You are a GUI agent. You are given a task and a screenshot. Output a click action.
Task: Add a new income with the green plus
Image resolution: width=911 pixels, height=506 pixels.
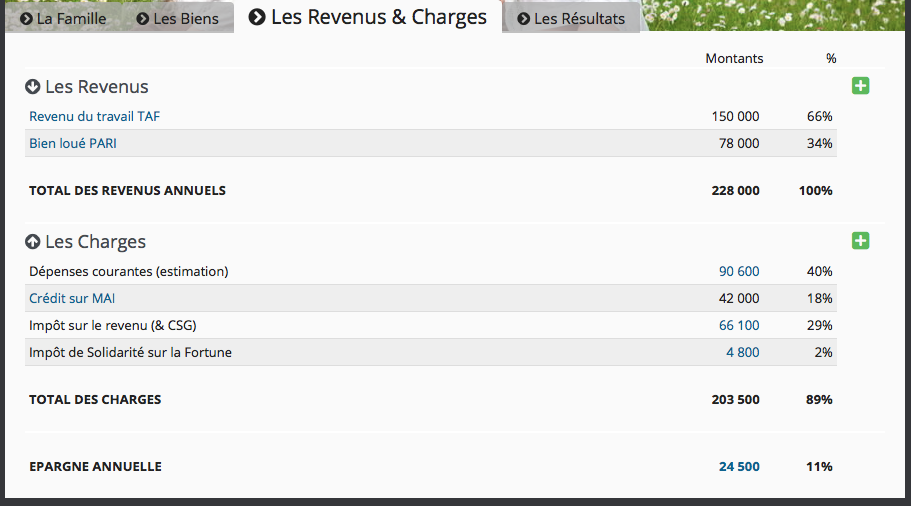(860, 86)
